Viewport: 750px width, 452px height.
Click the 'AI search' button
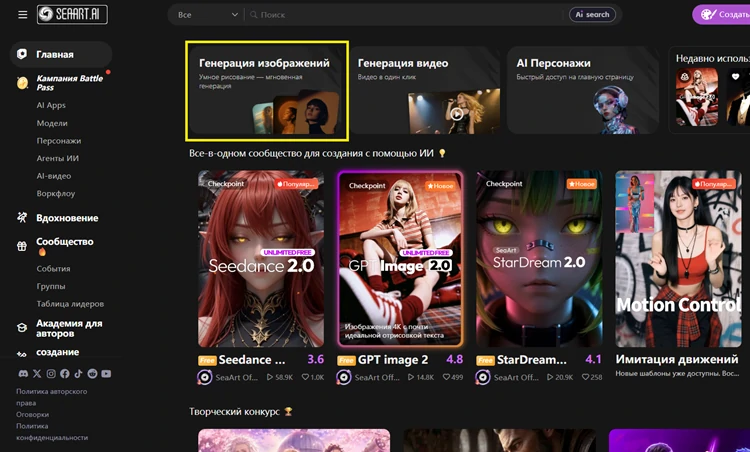[x=592, y=14]
